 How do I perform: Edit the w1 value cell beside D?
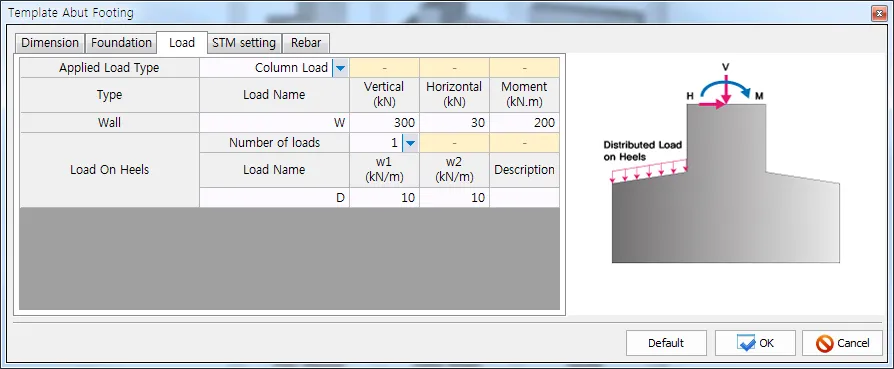[384, 198]
